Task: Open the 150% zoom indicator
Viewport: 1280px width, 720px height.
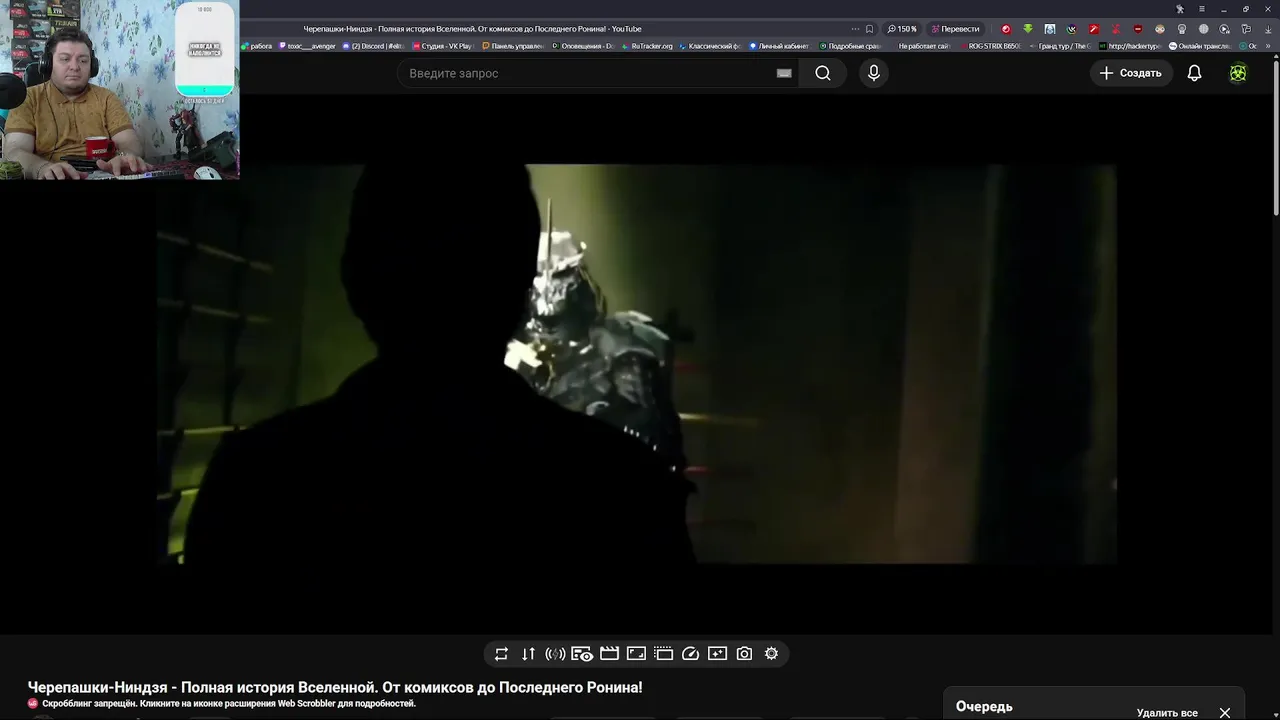Action: pos(901,29)
